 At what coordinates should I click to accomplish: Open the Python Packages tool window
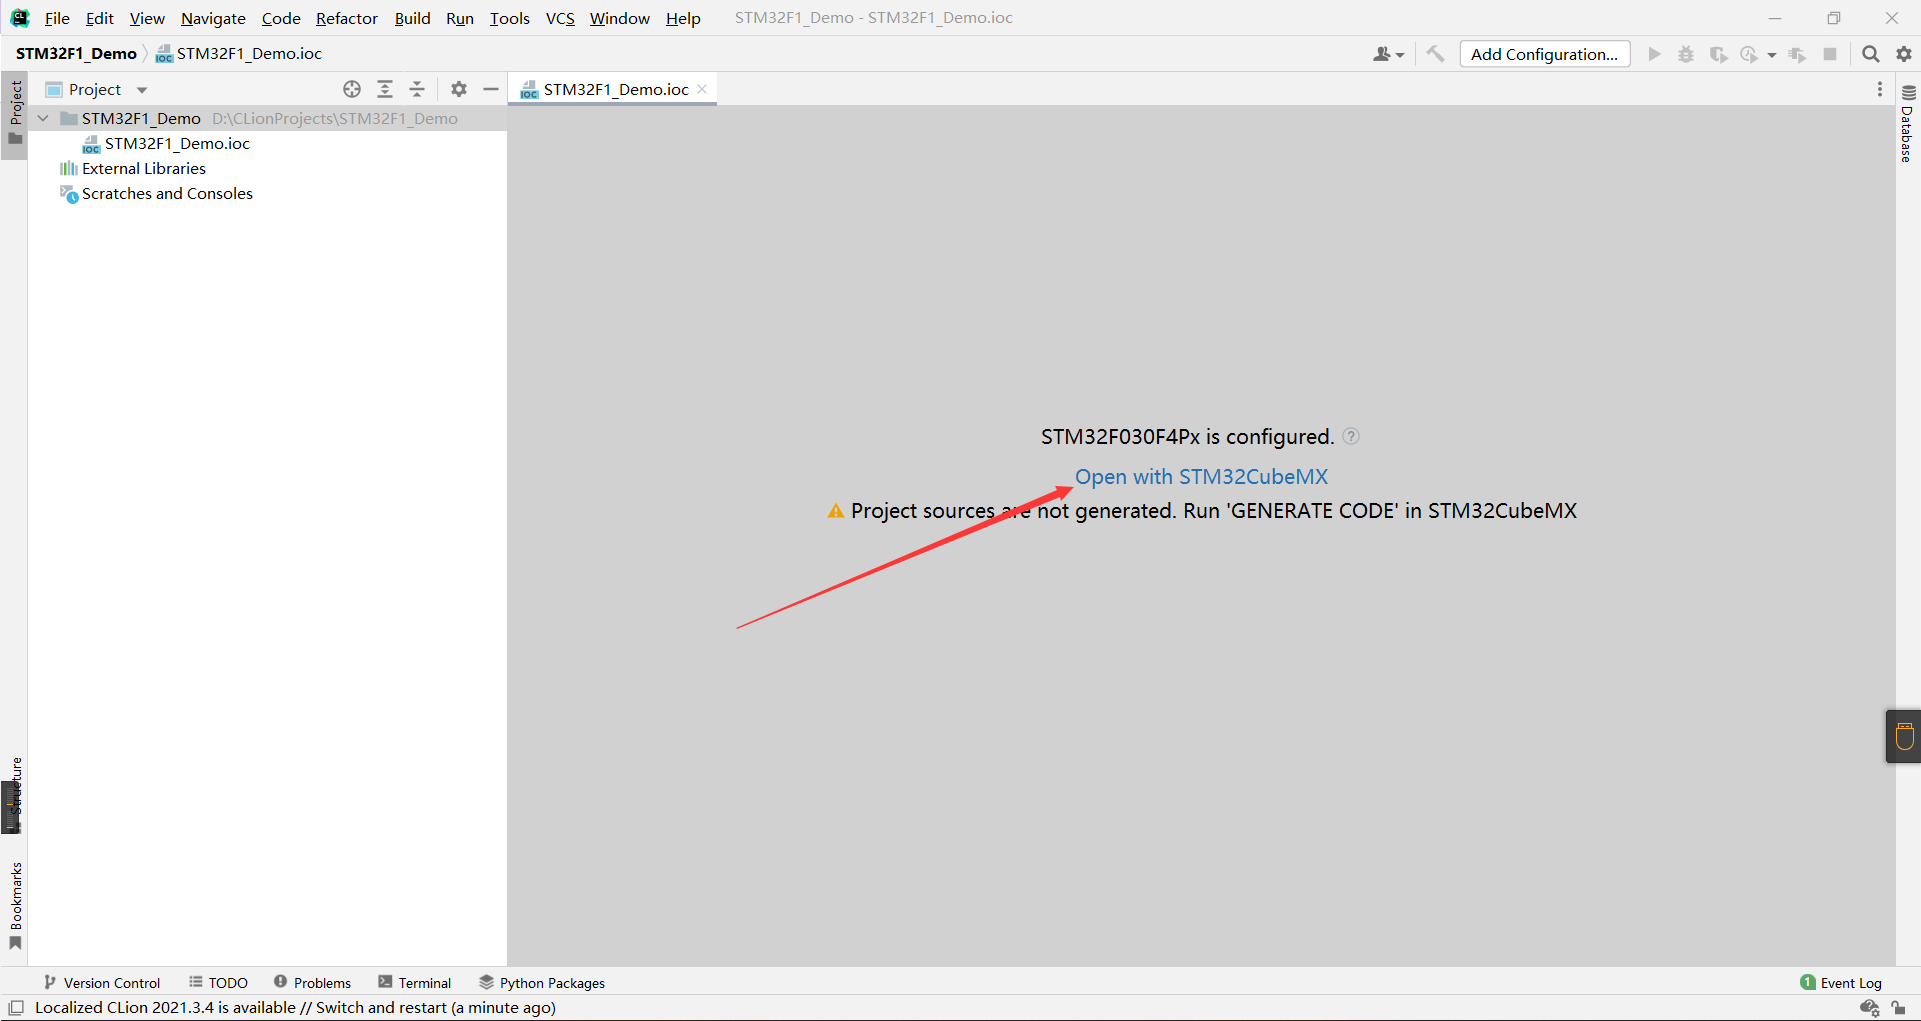pyautogui.click(x=542, y=983)
